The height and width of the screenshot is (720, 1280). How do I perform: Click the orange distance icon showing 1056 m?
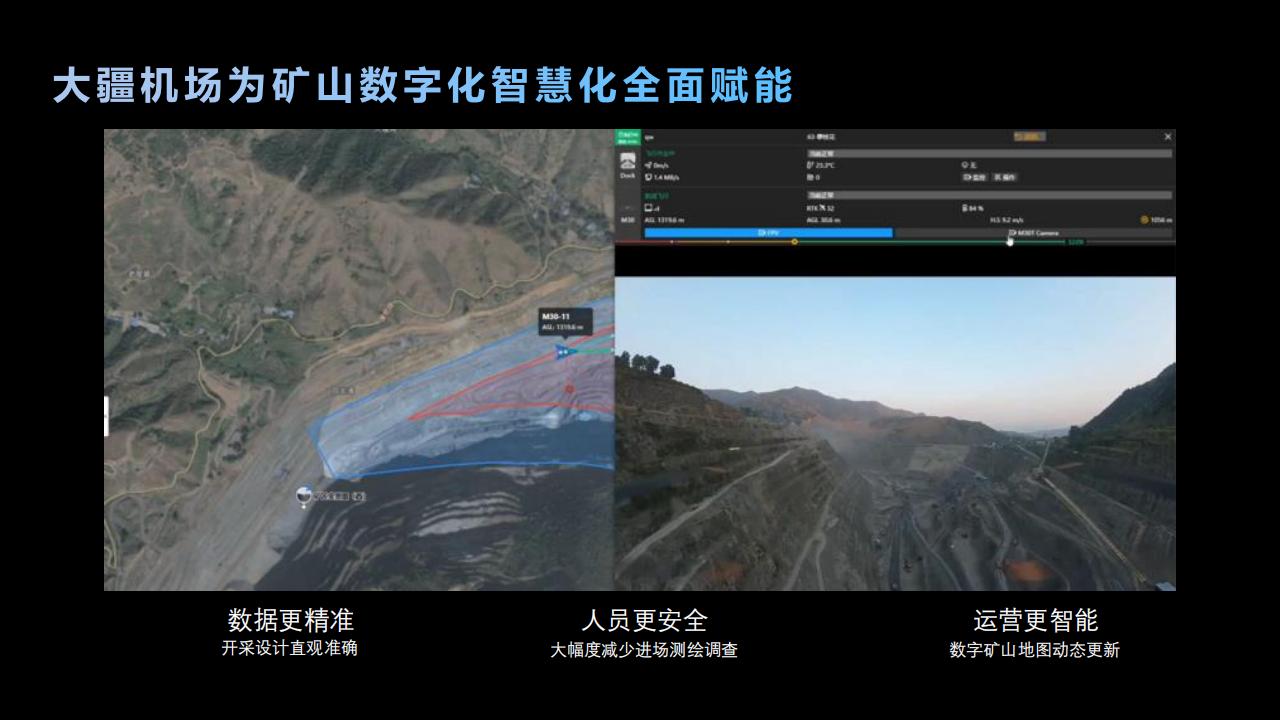click(x=1144, y=220)
